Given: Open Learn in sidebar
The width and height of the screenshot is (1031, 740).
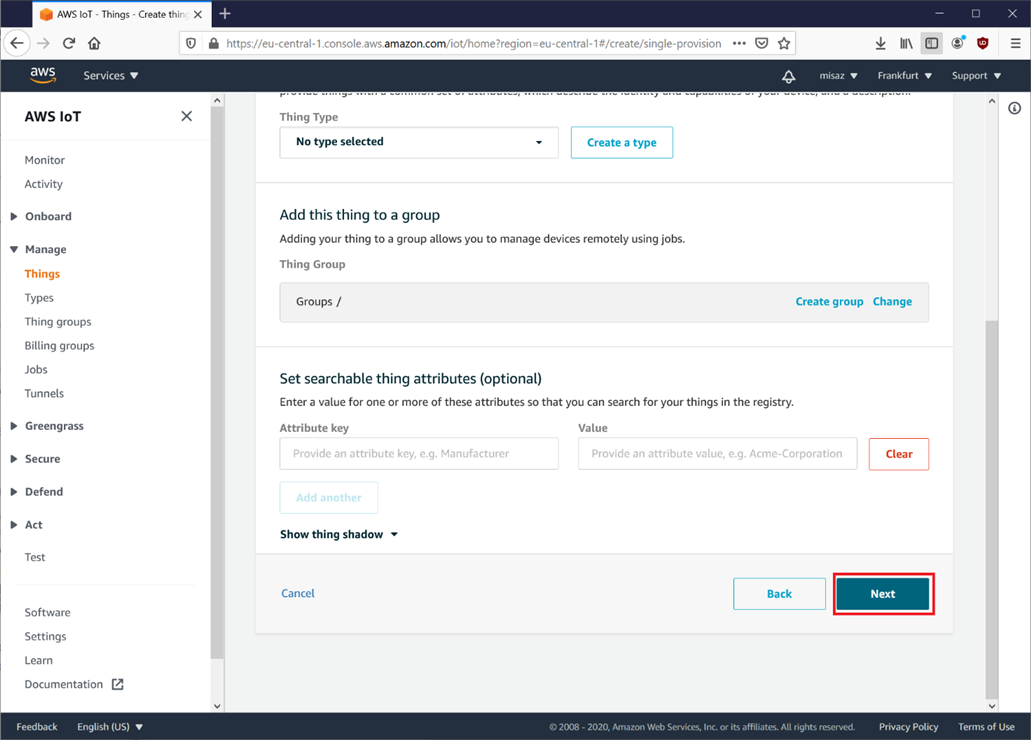Looking at the screenshot, I should pos(38,660).
